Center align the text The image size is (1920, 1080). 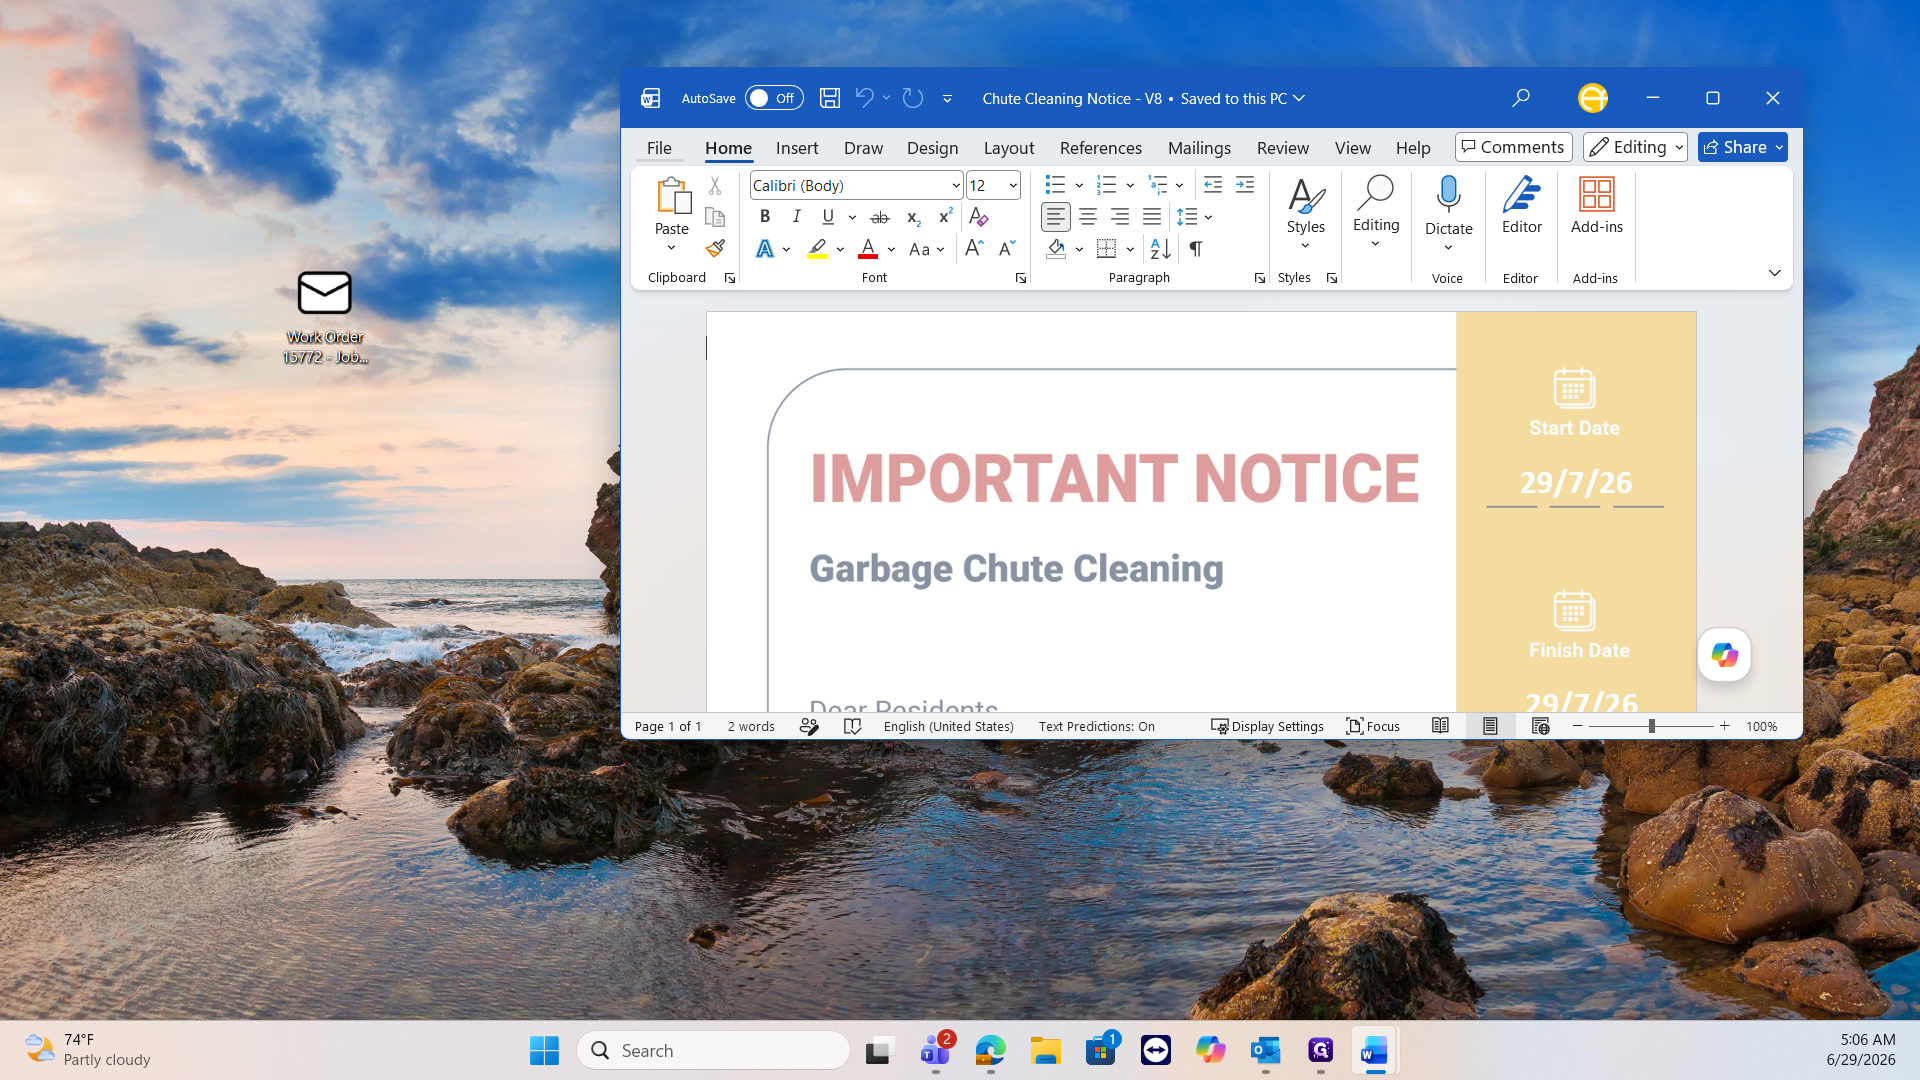(x=1088, y=217)
